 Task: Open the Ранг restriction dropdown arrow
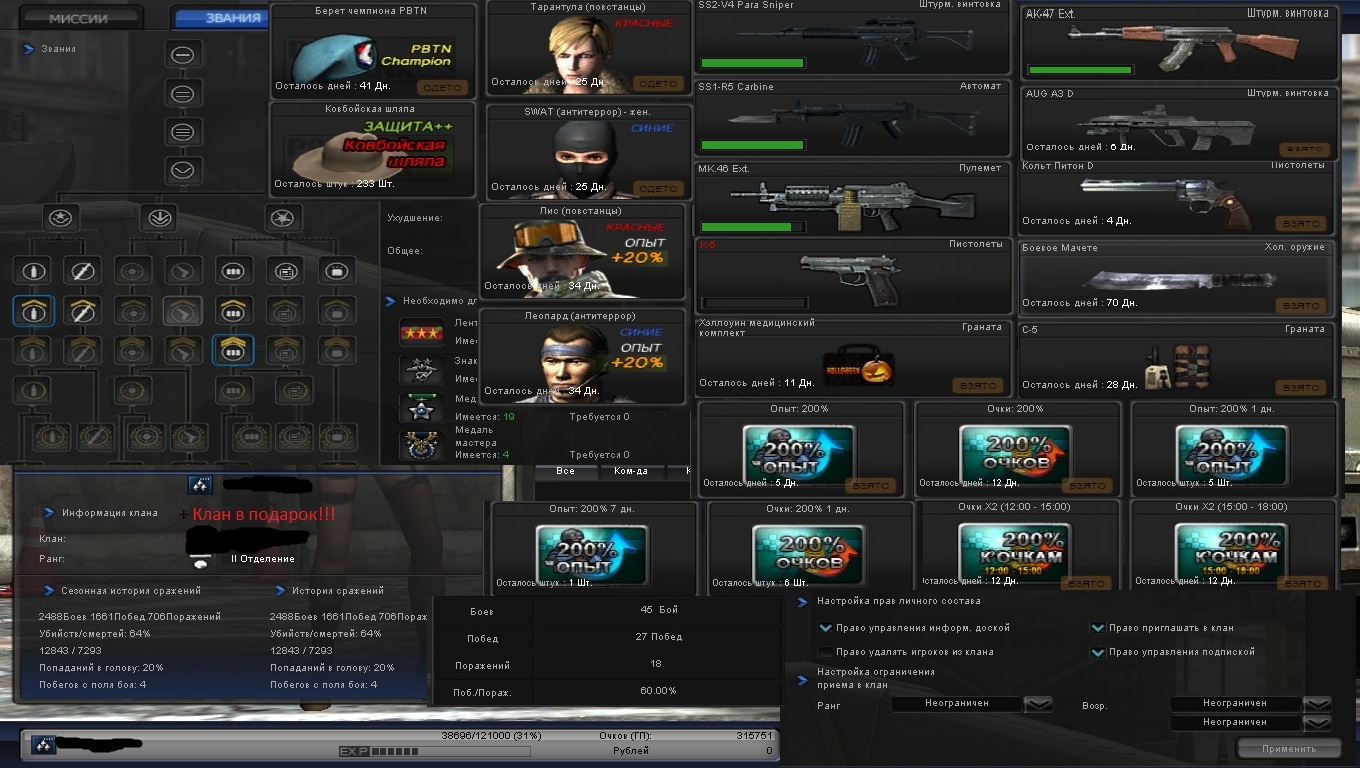click(x=1039, y=704)
